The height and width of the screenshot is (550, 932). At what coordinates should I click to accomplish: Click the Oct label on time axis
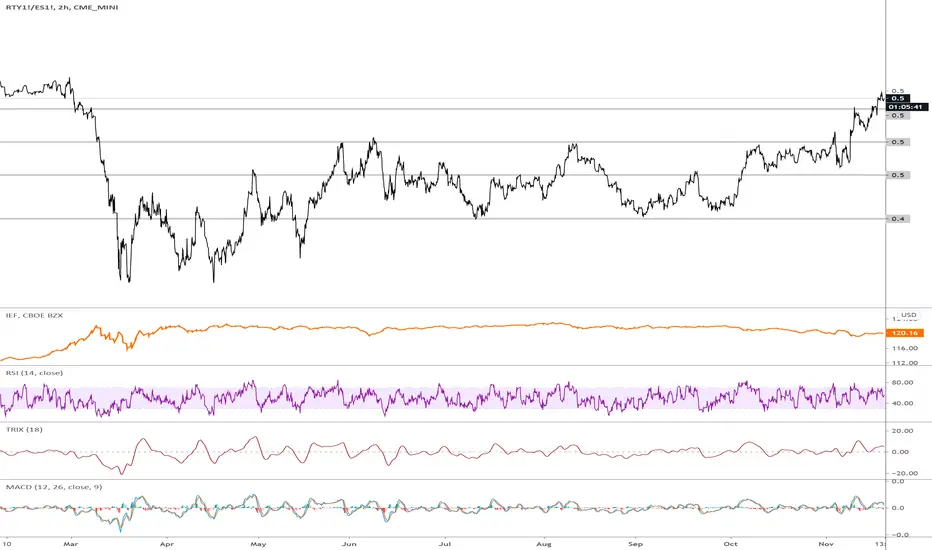(731, 543)
